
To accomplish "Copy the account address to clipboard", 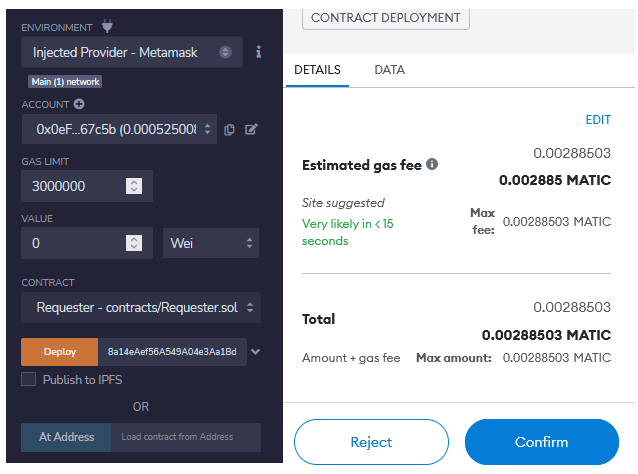I will (229, 129).
